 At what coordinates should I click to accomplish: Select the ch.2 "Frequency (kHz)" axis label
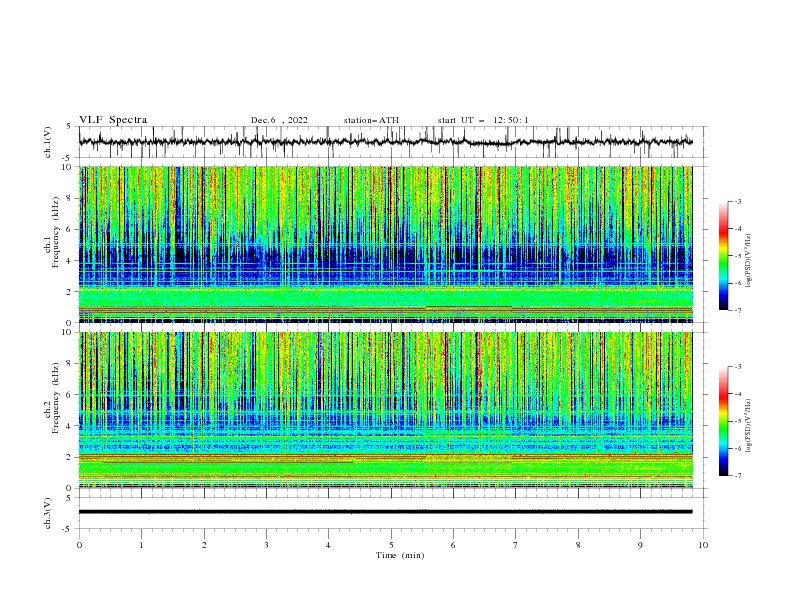(56, 398)
